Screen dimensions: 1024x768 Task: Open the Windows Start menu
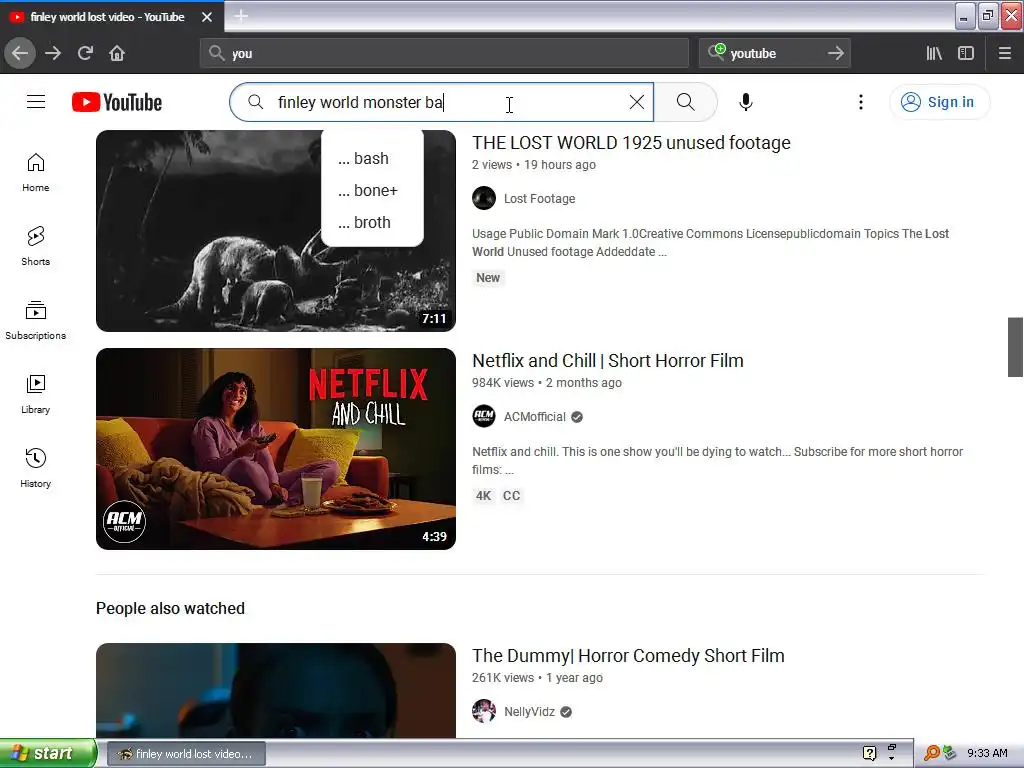(48, 753)
